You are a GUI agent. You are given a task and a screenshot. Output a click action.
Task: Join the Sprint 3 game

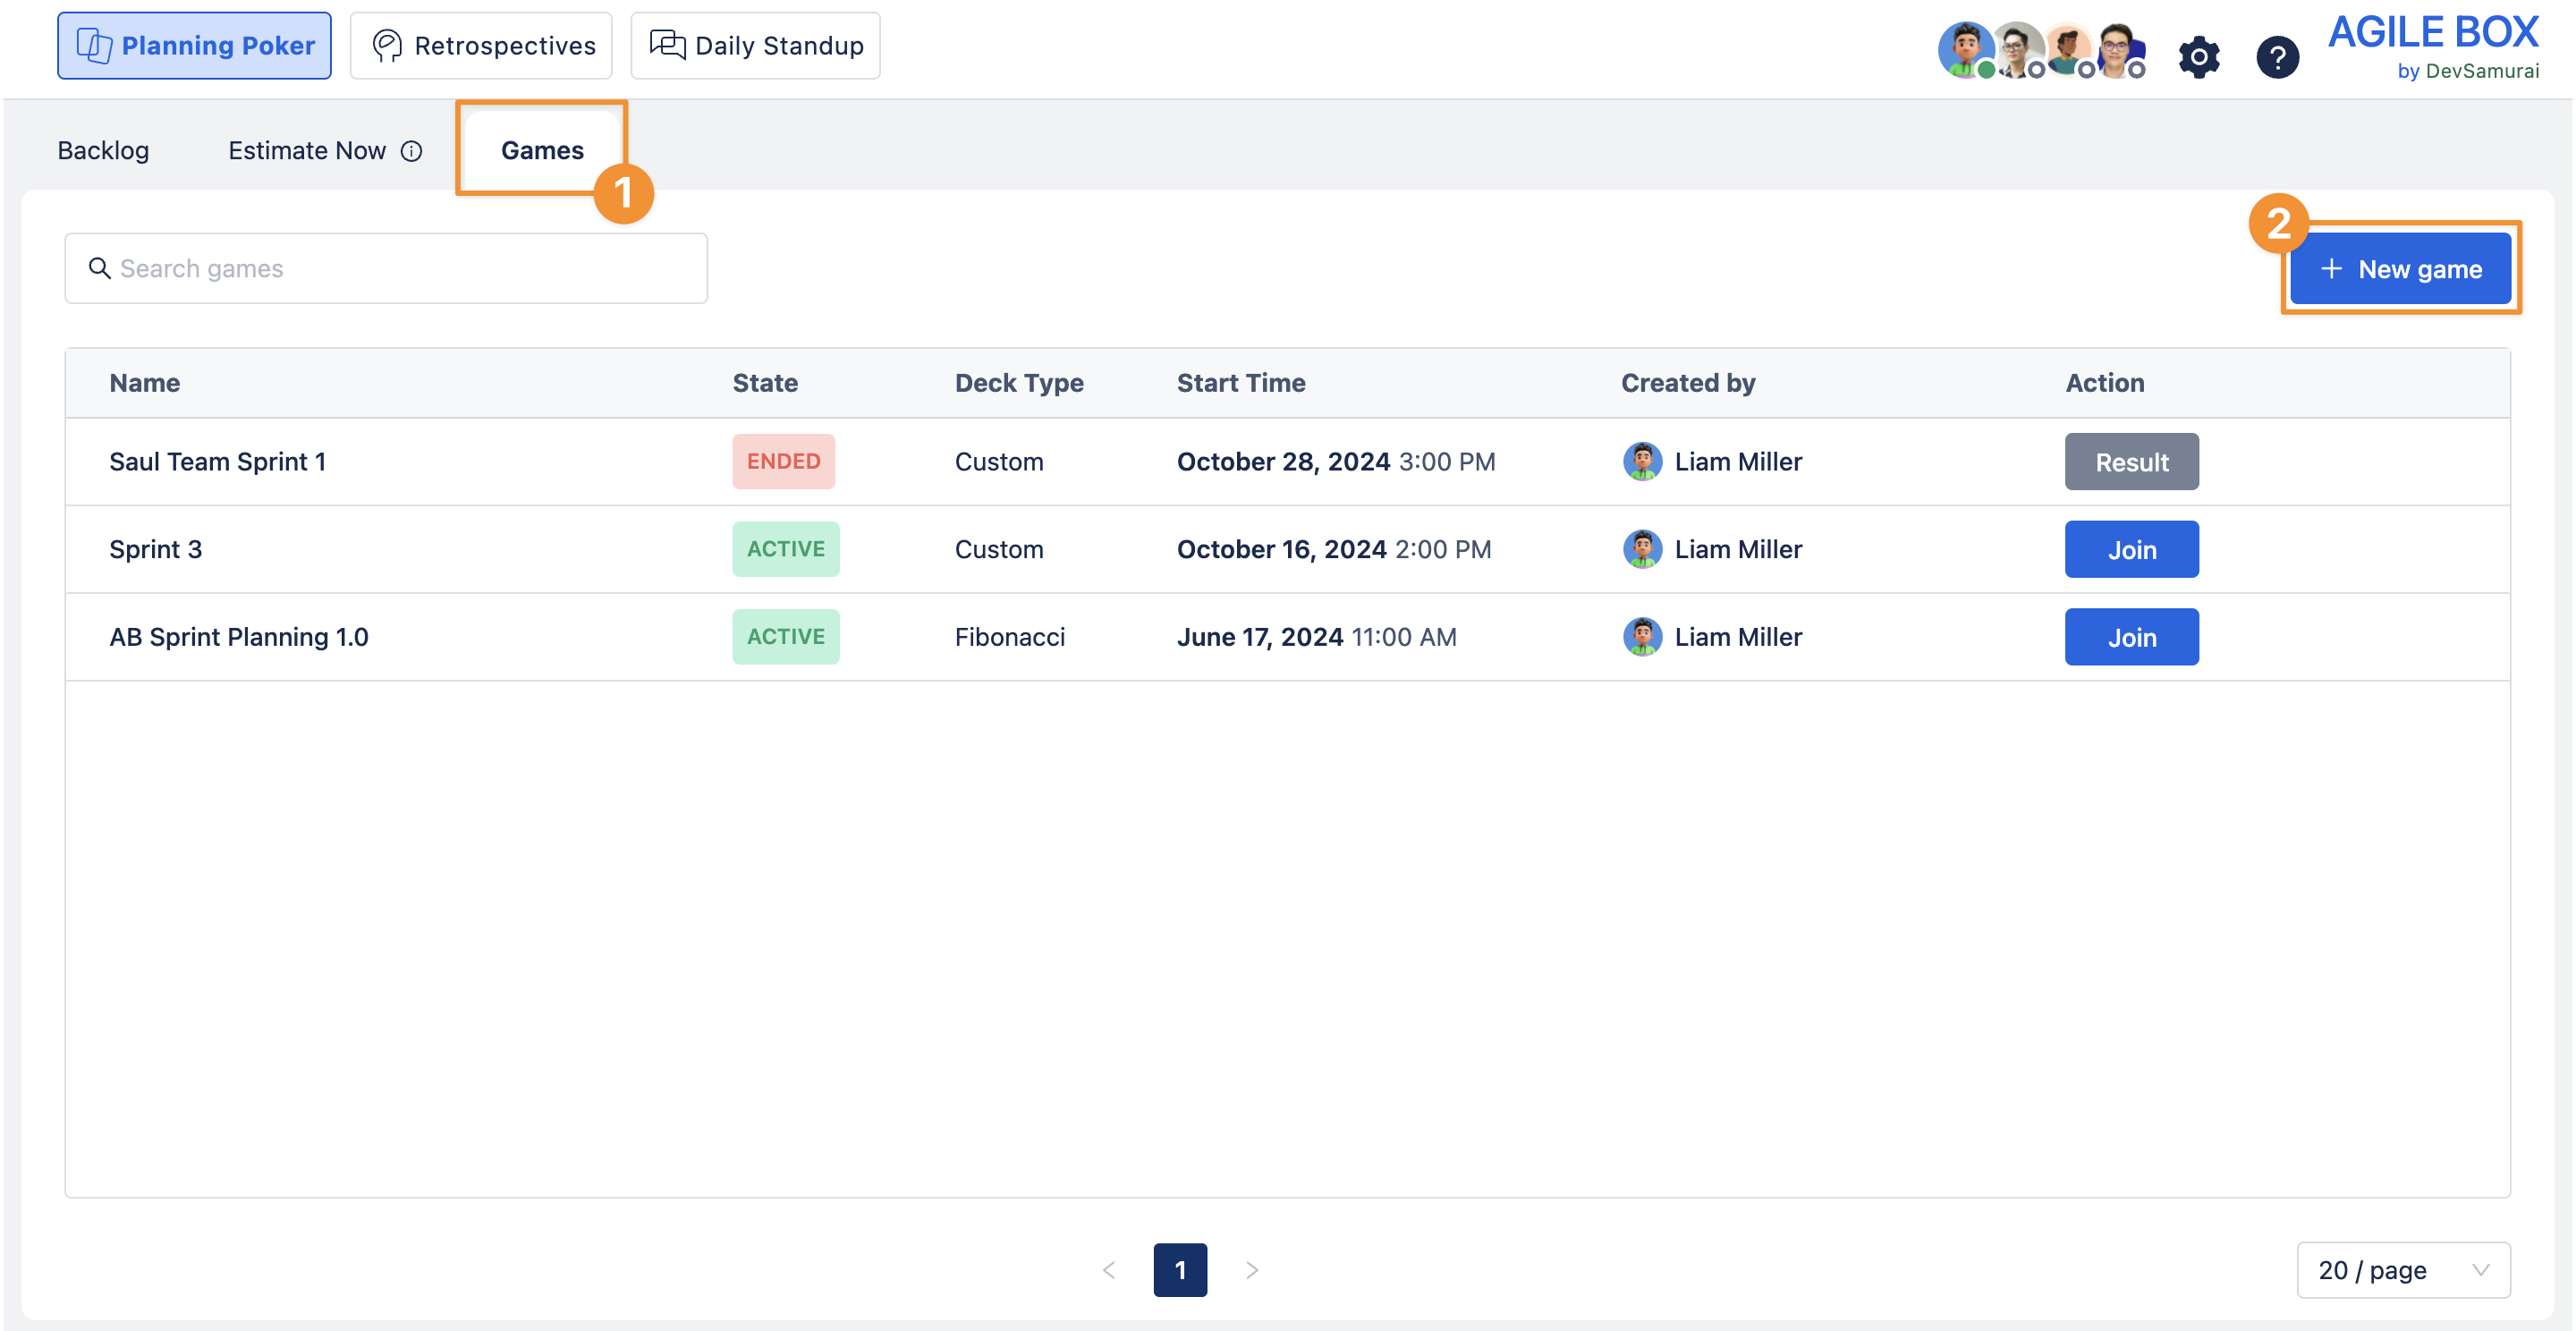2131,549
